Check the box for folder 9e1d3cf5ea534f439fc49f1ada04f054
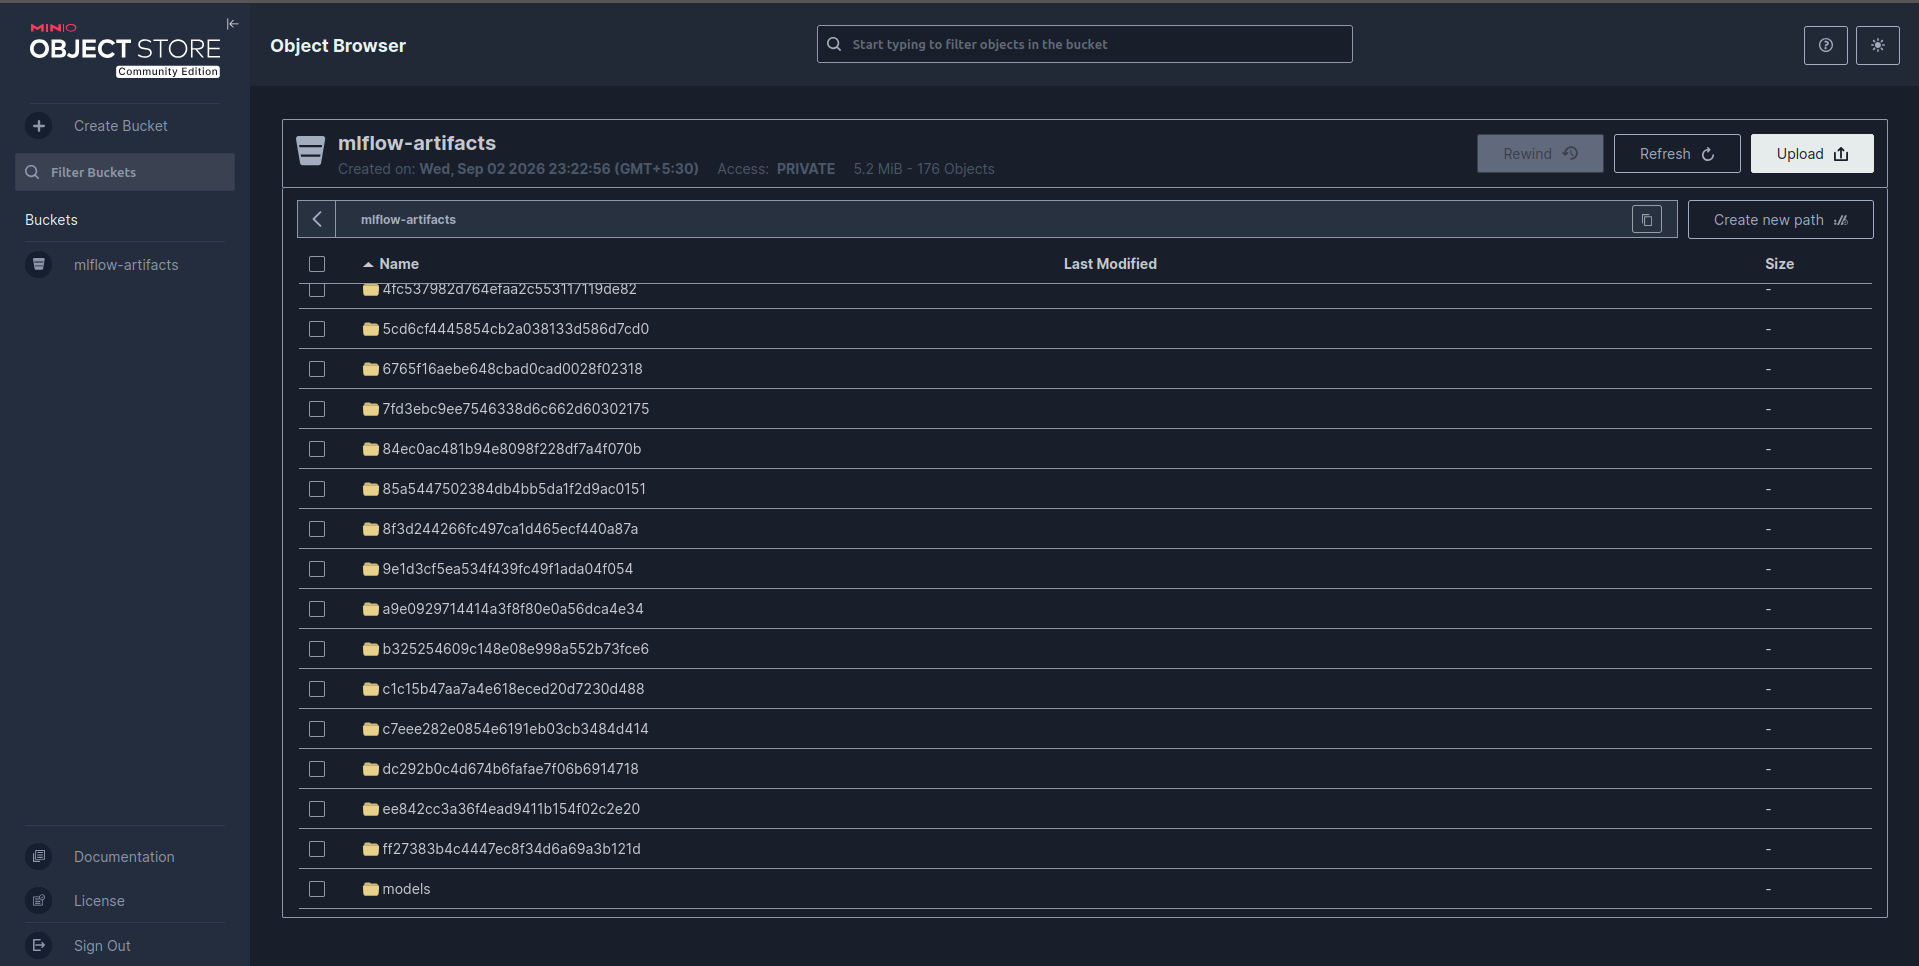 [317, 569]
